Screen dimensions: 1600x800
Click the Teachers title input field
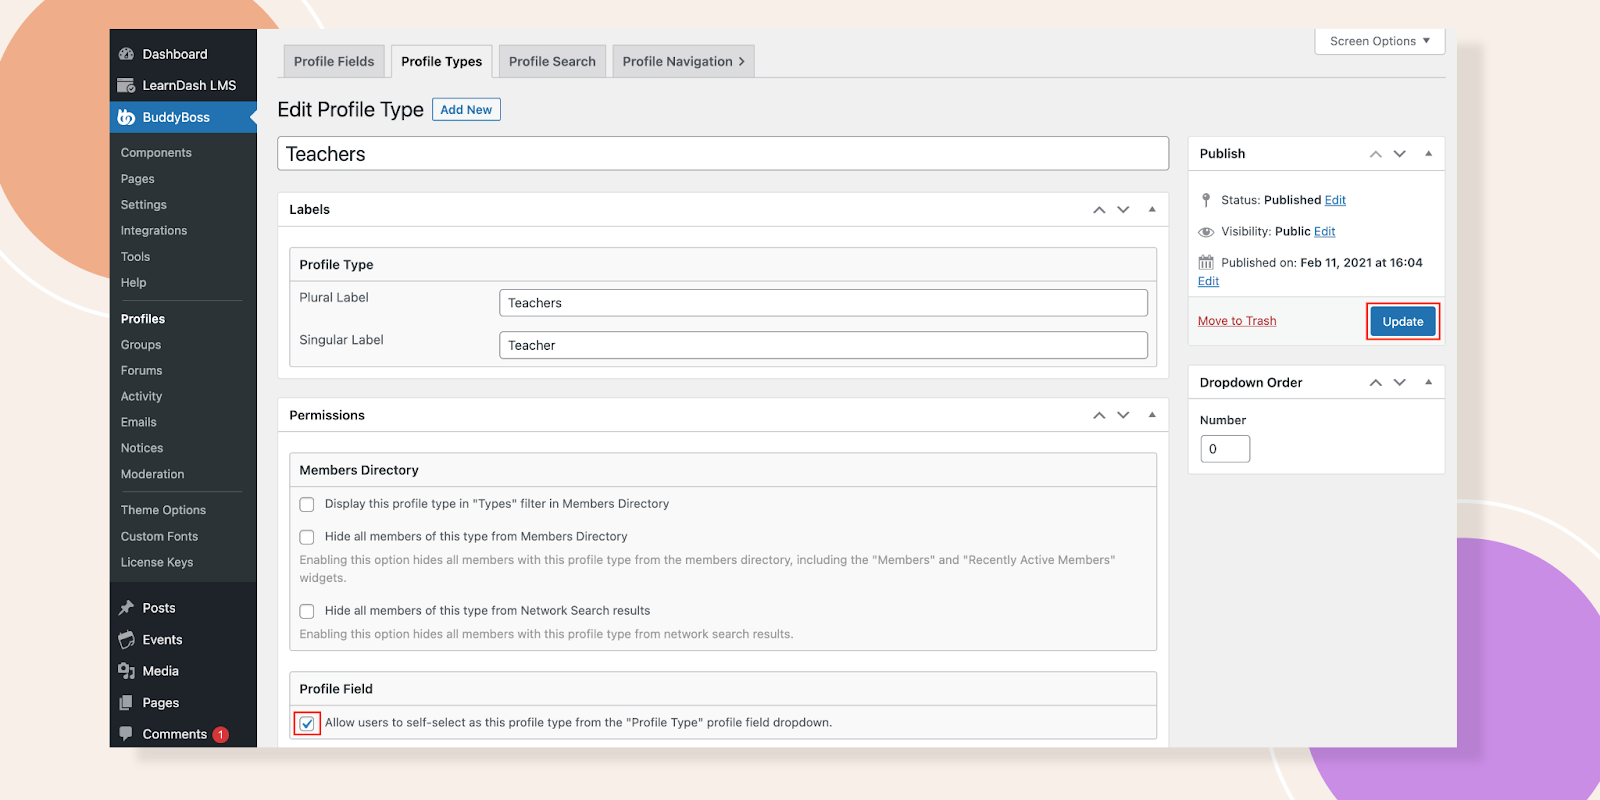coord(723,154)
